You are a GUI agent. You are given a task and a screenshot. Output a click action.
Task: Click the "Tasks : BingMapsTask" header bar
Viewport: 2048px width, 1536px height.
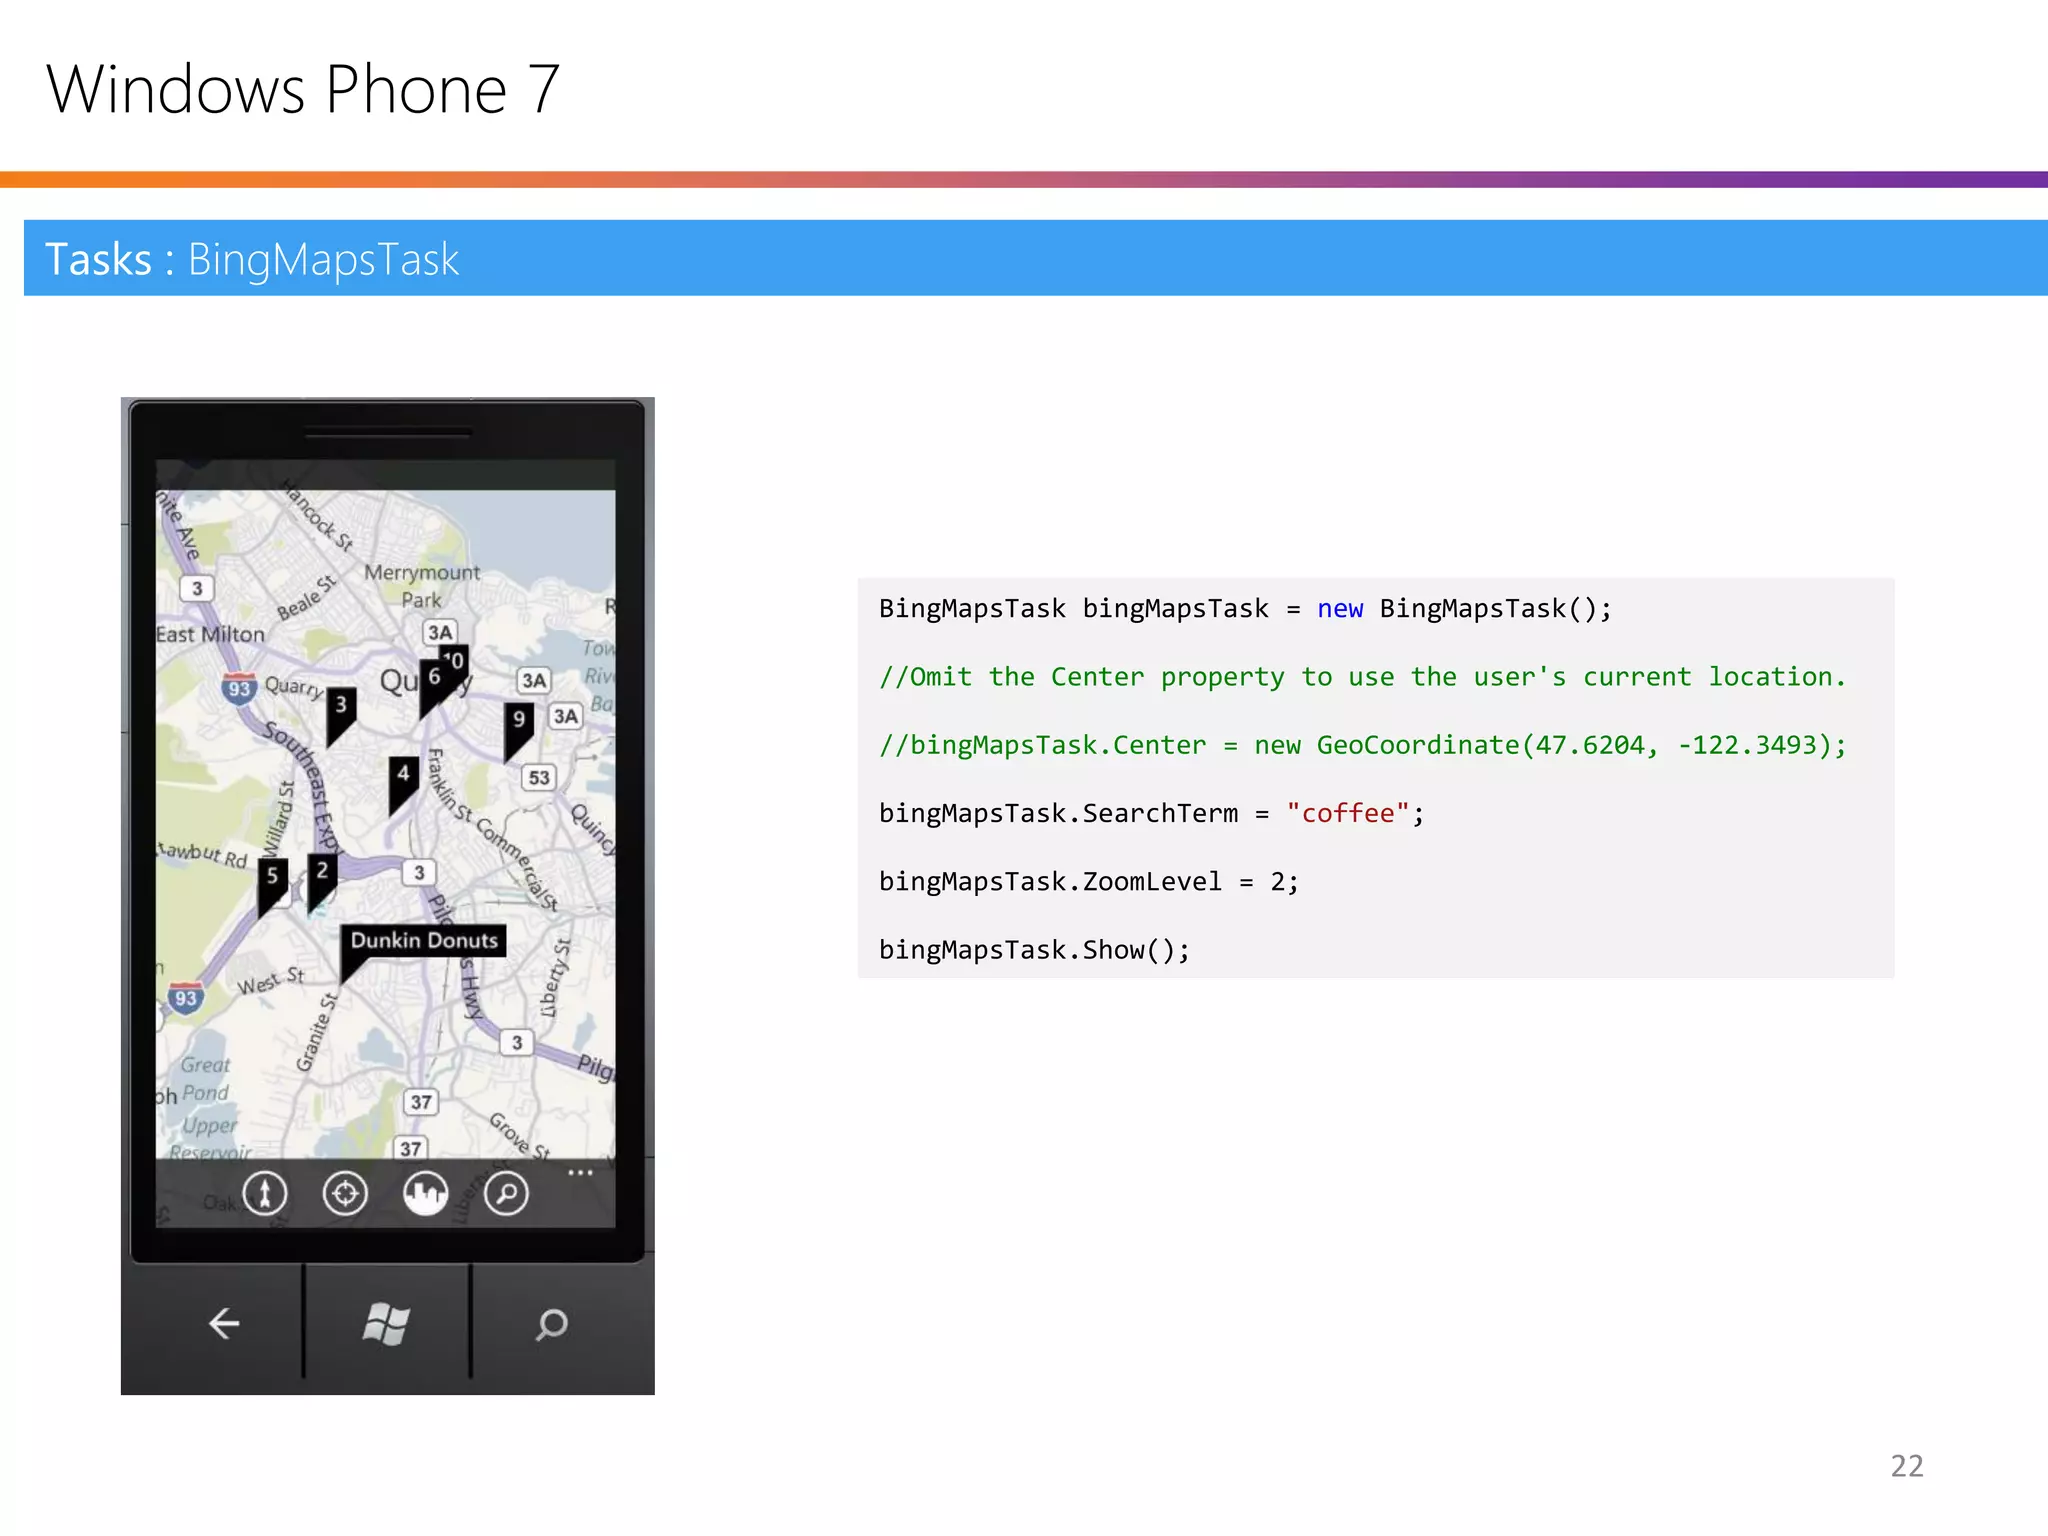pyautogui.click(x=1036, y=258)
